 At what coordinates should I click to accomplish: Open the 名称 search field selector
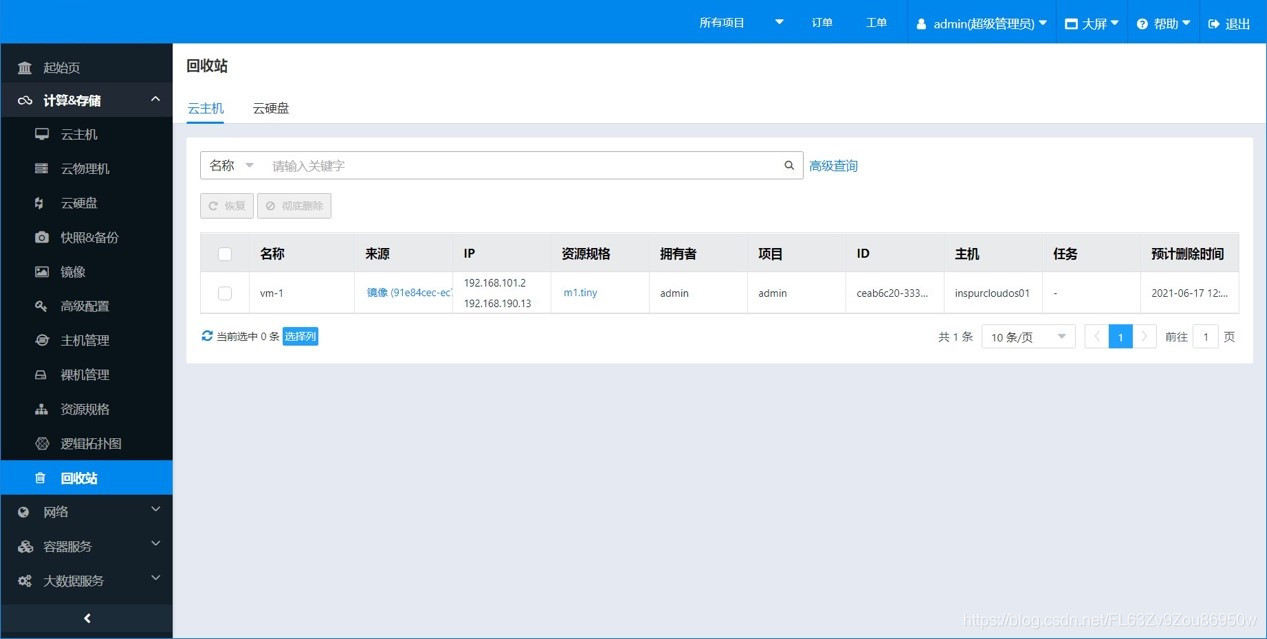232,166
